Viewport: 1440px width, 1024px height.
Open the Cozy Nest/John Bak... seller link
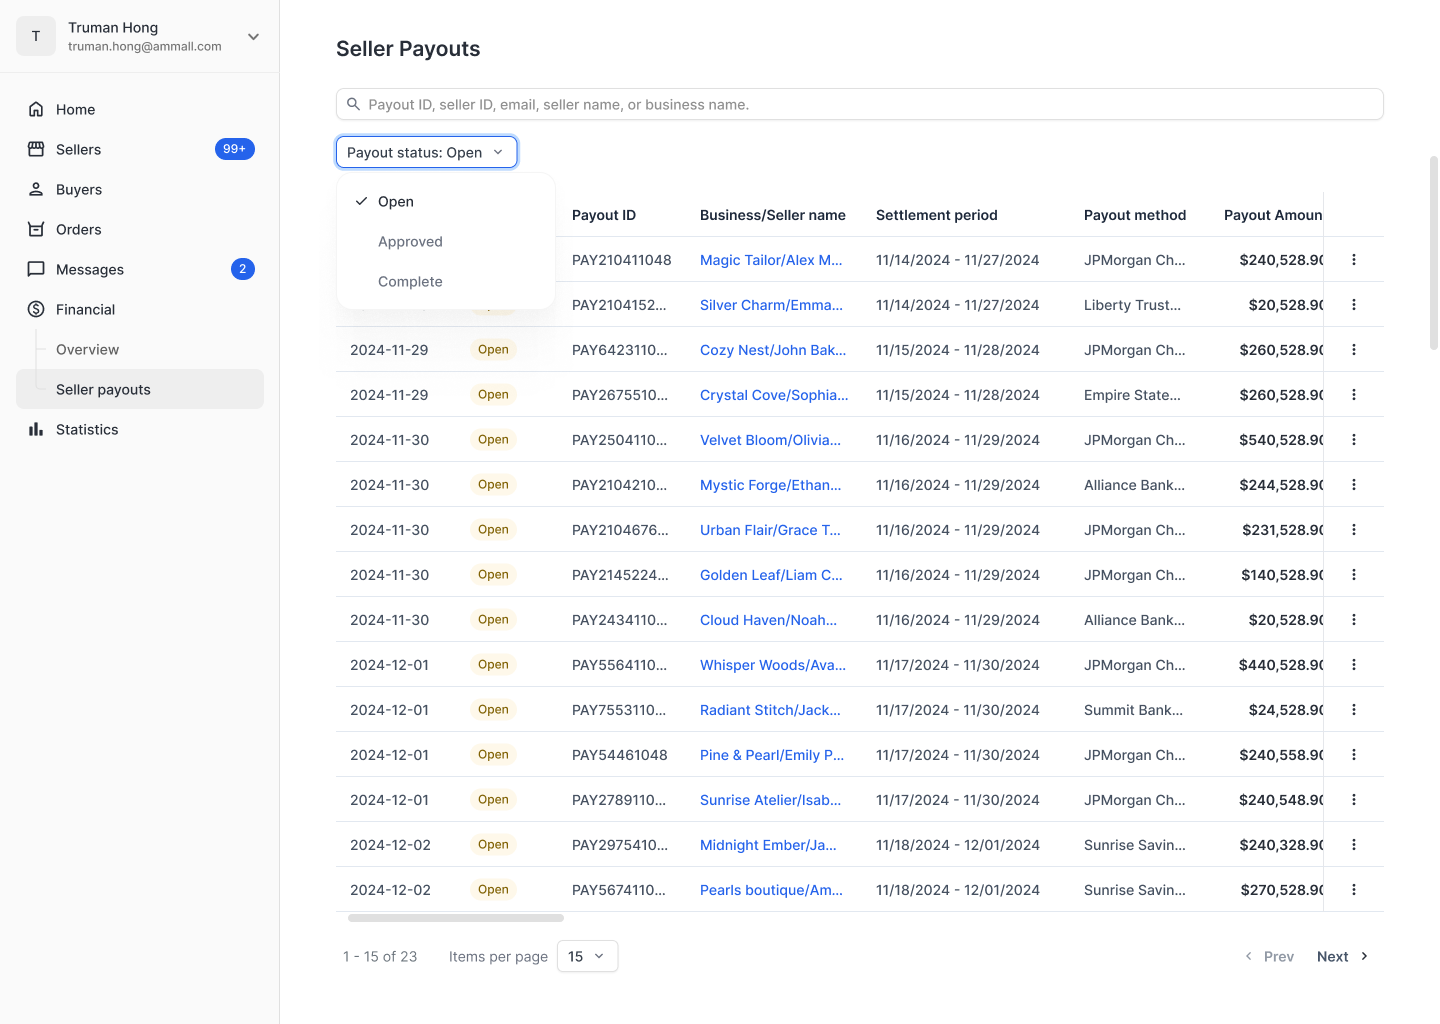[x=773, y=350]
